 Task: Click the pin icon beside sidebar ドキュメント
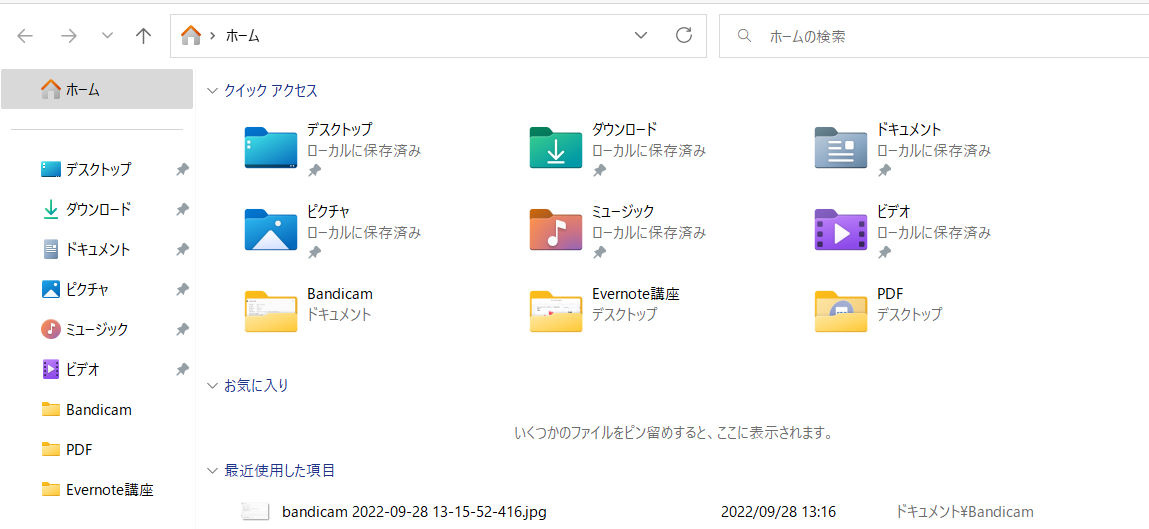click(182, 250)
